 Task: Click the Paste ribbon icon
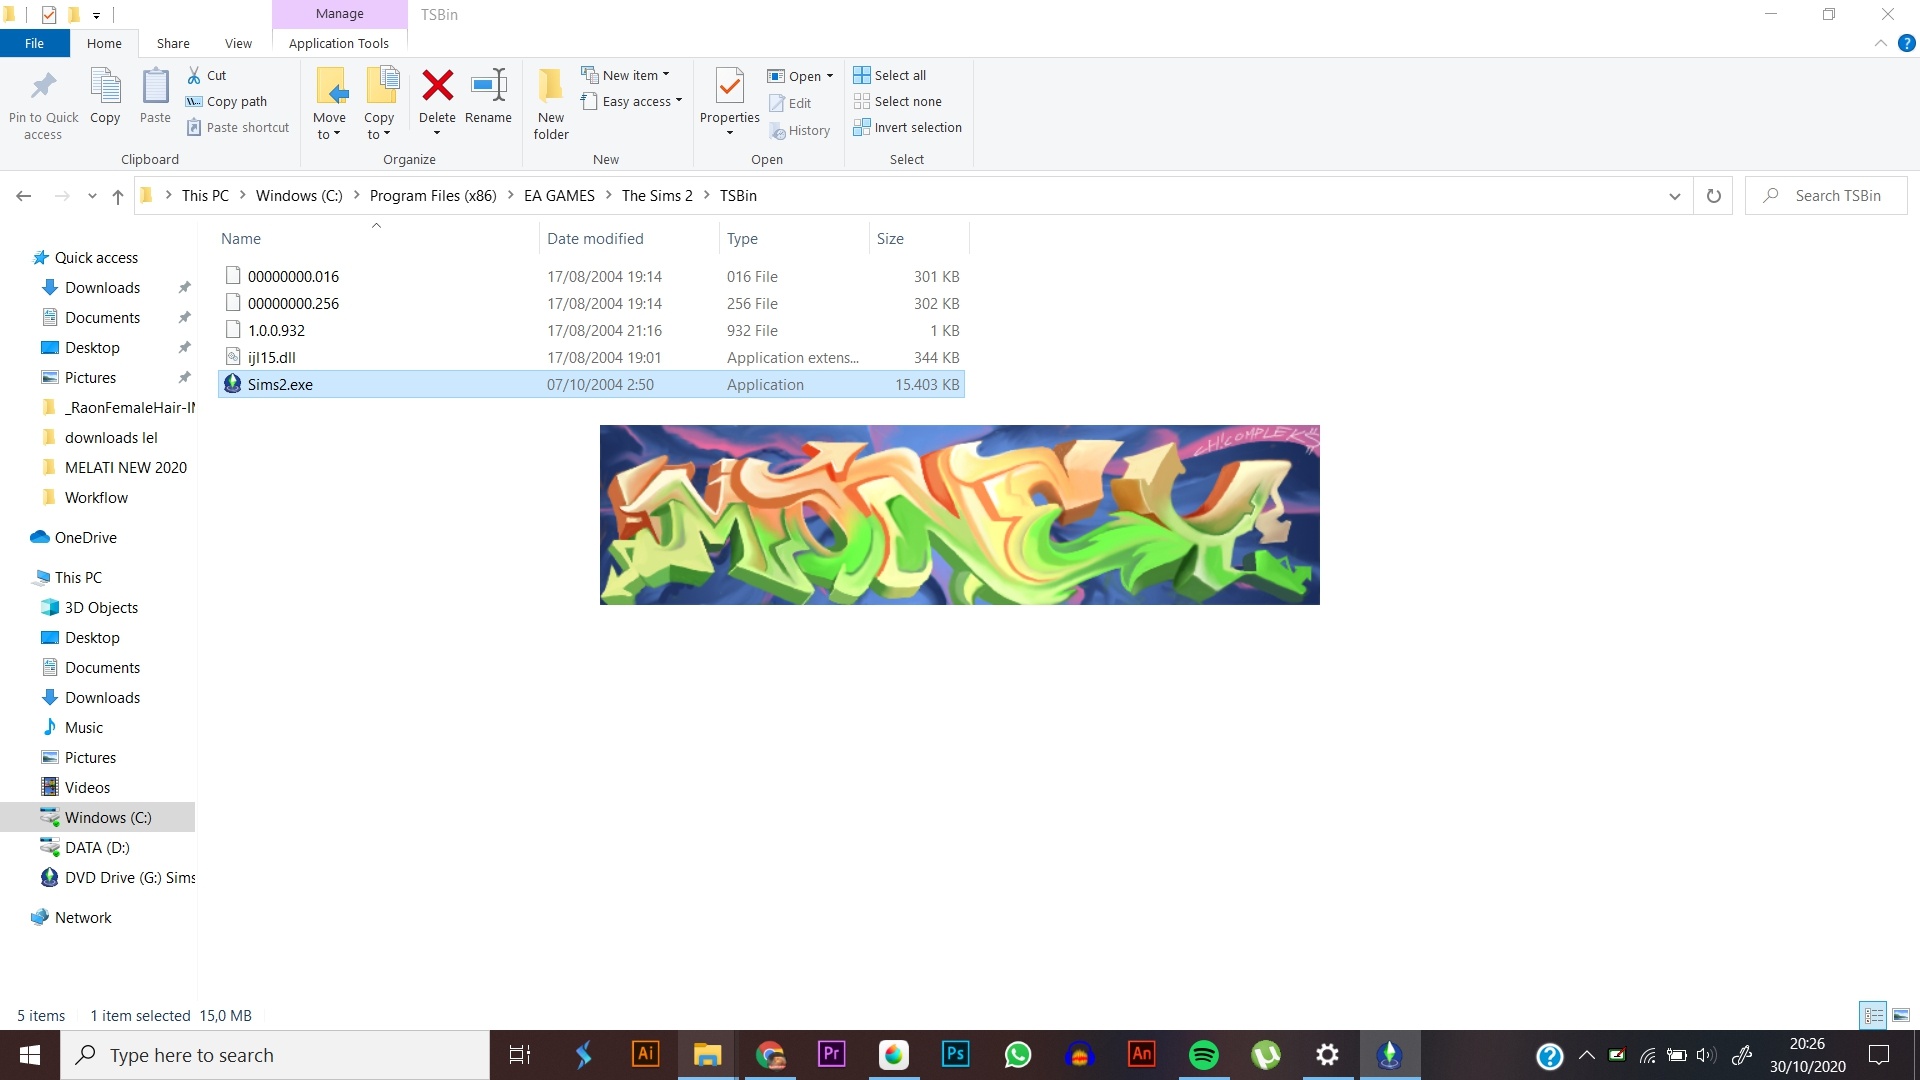(155, 88)
